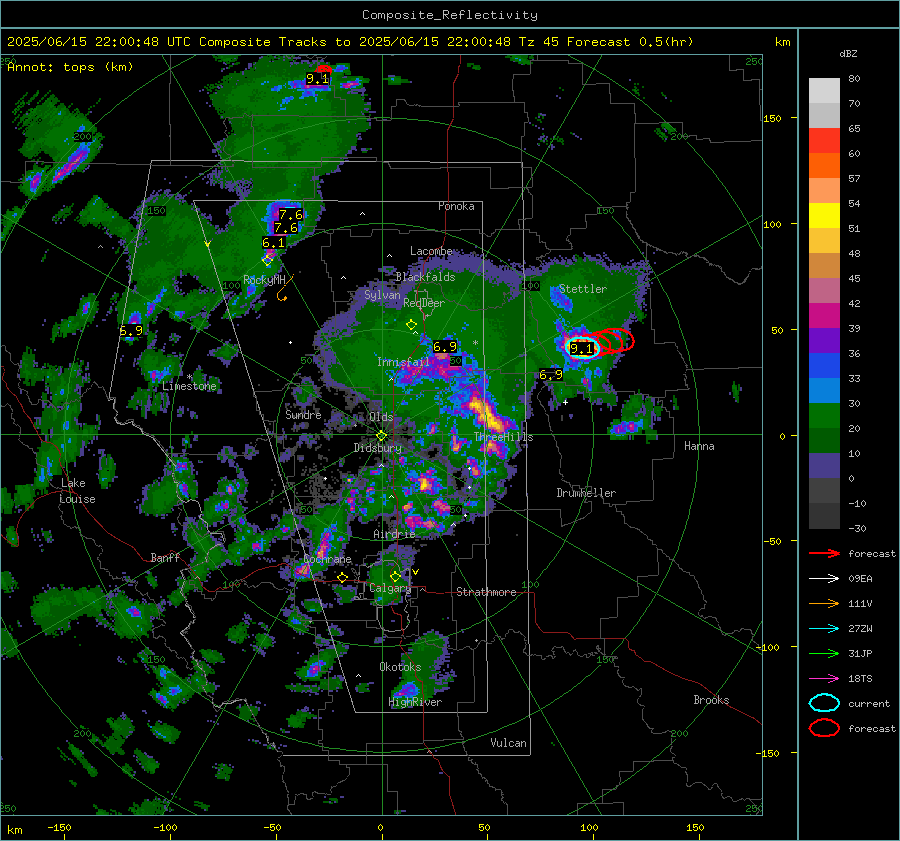Screen dimensions: 900x841
Task: Click the RockyMH label
Action: click(264, 280)
